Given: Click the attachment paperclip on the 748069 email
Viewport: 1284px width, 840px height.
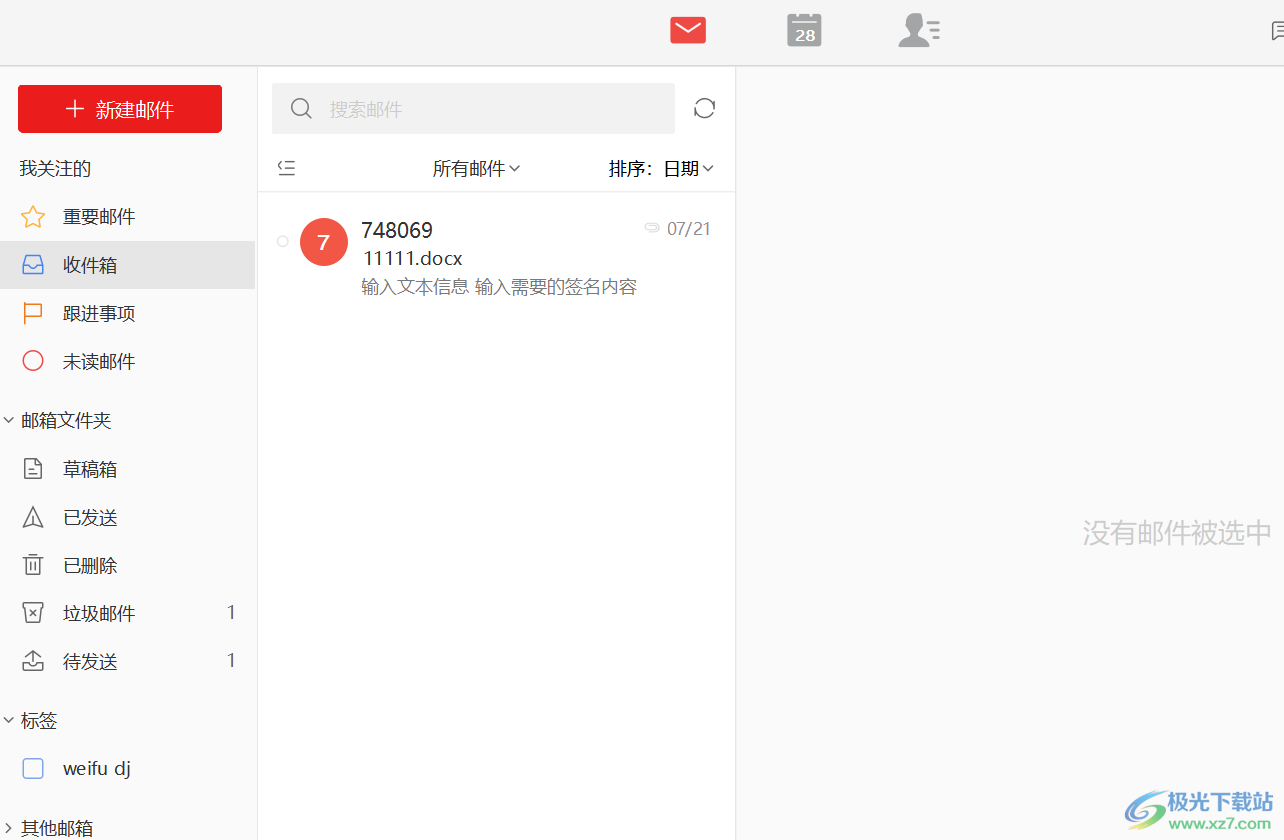Looking at the screenshot, I should pyautogui.click(x=652, y=228).
